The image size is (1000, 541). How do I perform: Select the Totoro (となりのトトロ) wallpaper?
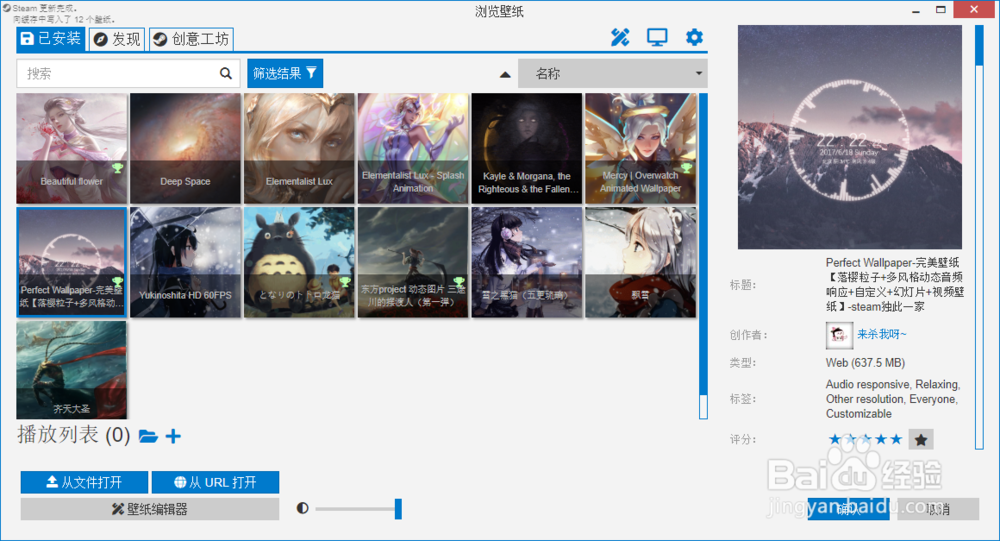(299, 262)
